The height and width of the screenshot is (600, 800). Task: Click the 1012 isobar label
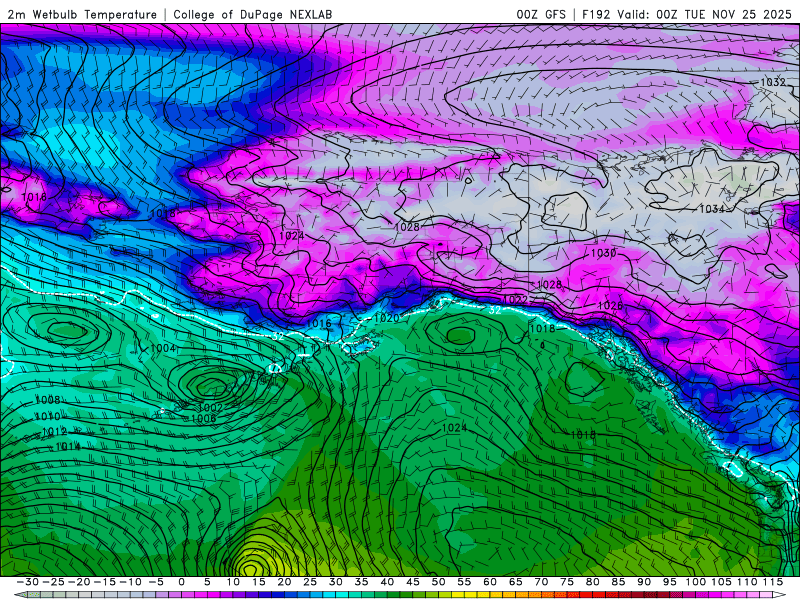pos(54,432)
